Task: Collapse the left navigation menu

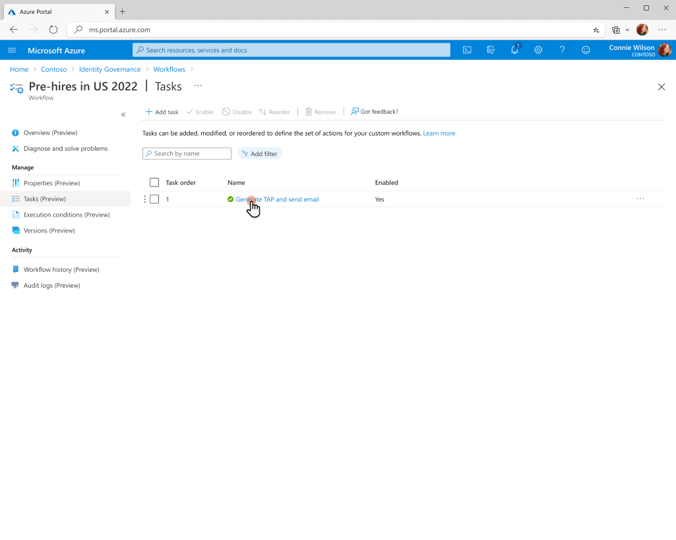Action: click(123, 115)
